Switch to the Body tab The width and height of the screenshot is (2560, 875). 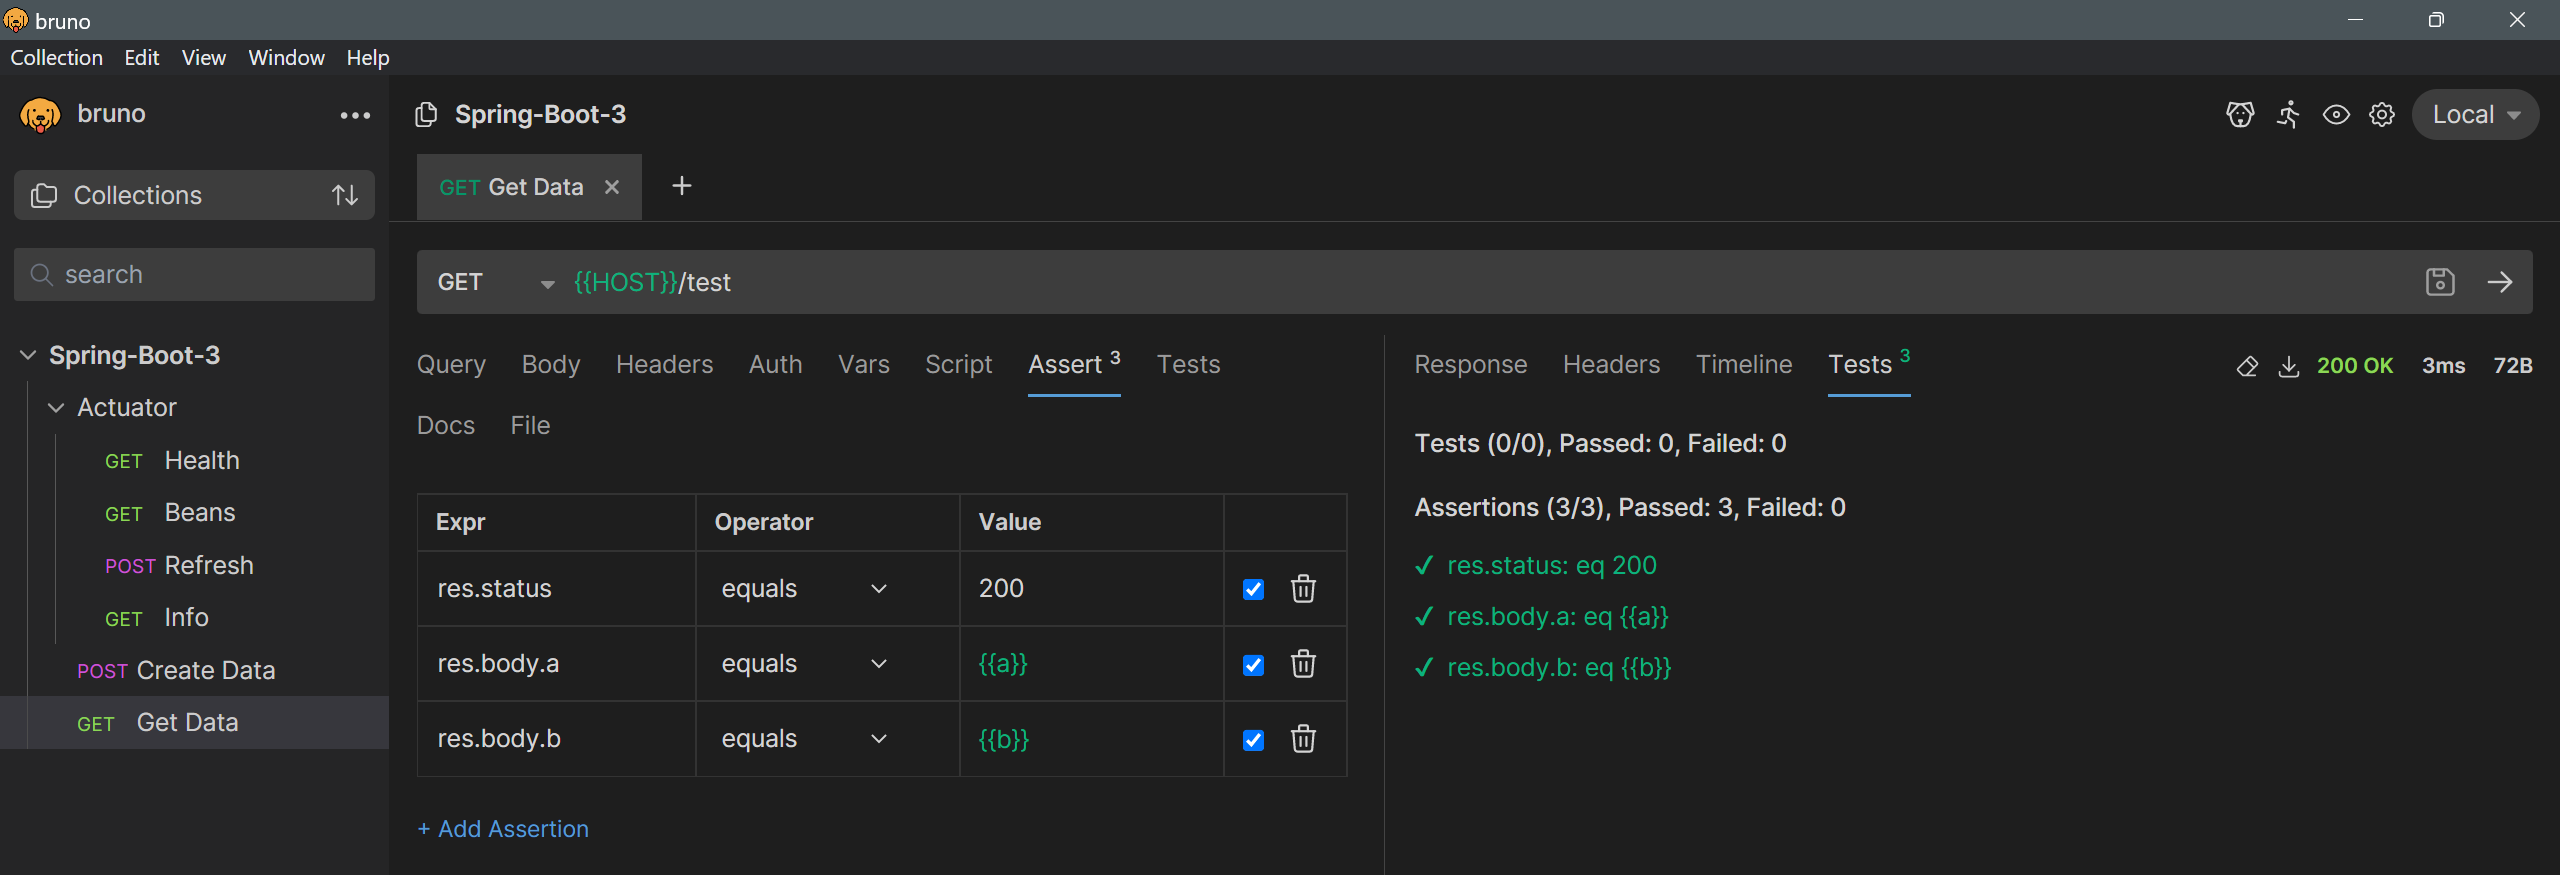click(x=551, y=364)
